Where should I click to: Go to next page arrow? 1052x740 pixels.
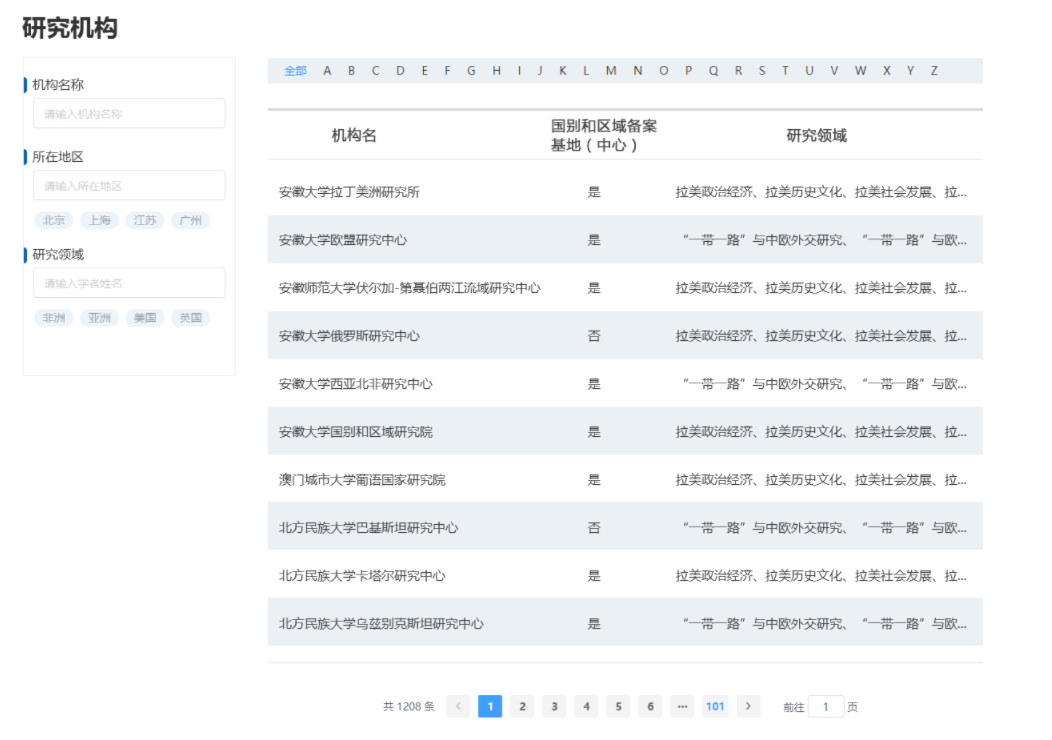pyautogui.click(x=748, y=706)
